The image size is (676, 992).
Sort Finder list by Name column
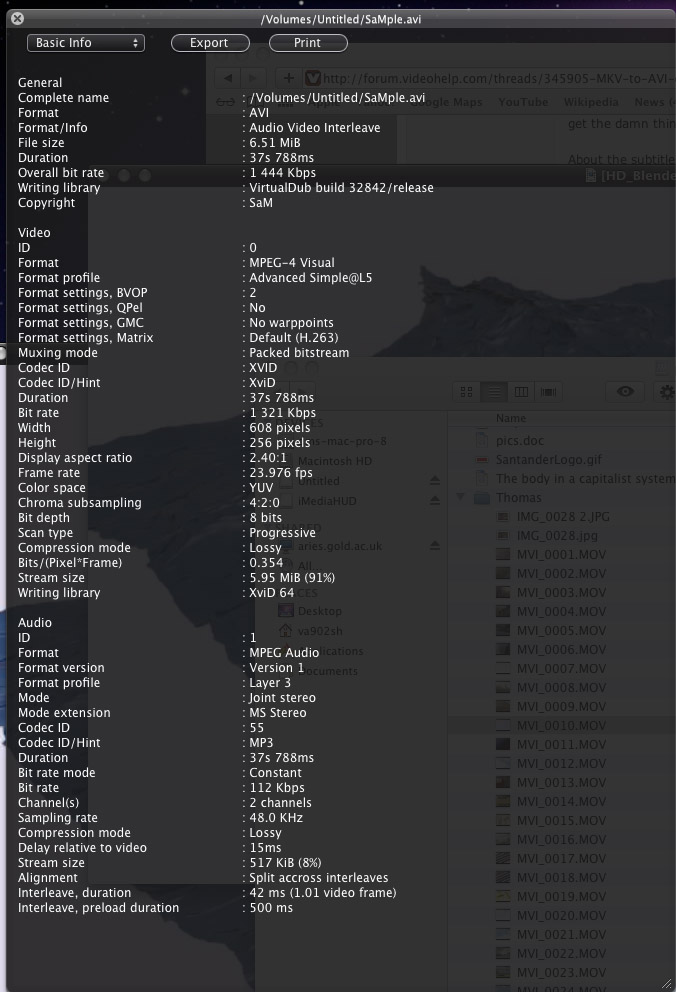tap(511, 418)
